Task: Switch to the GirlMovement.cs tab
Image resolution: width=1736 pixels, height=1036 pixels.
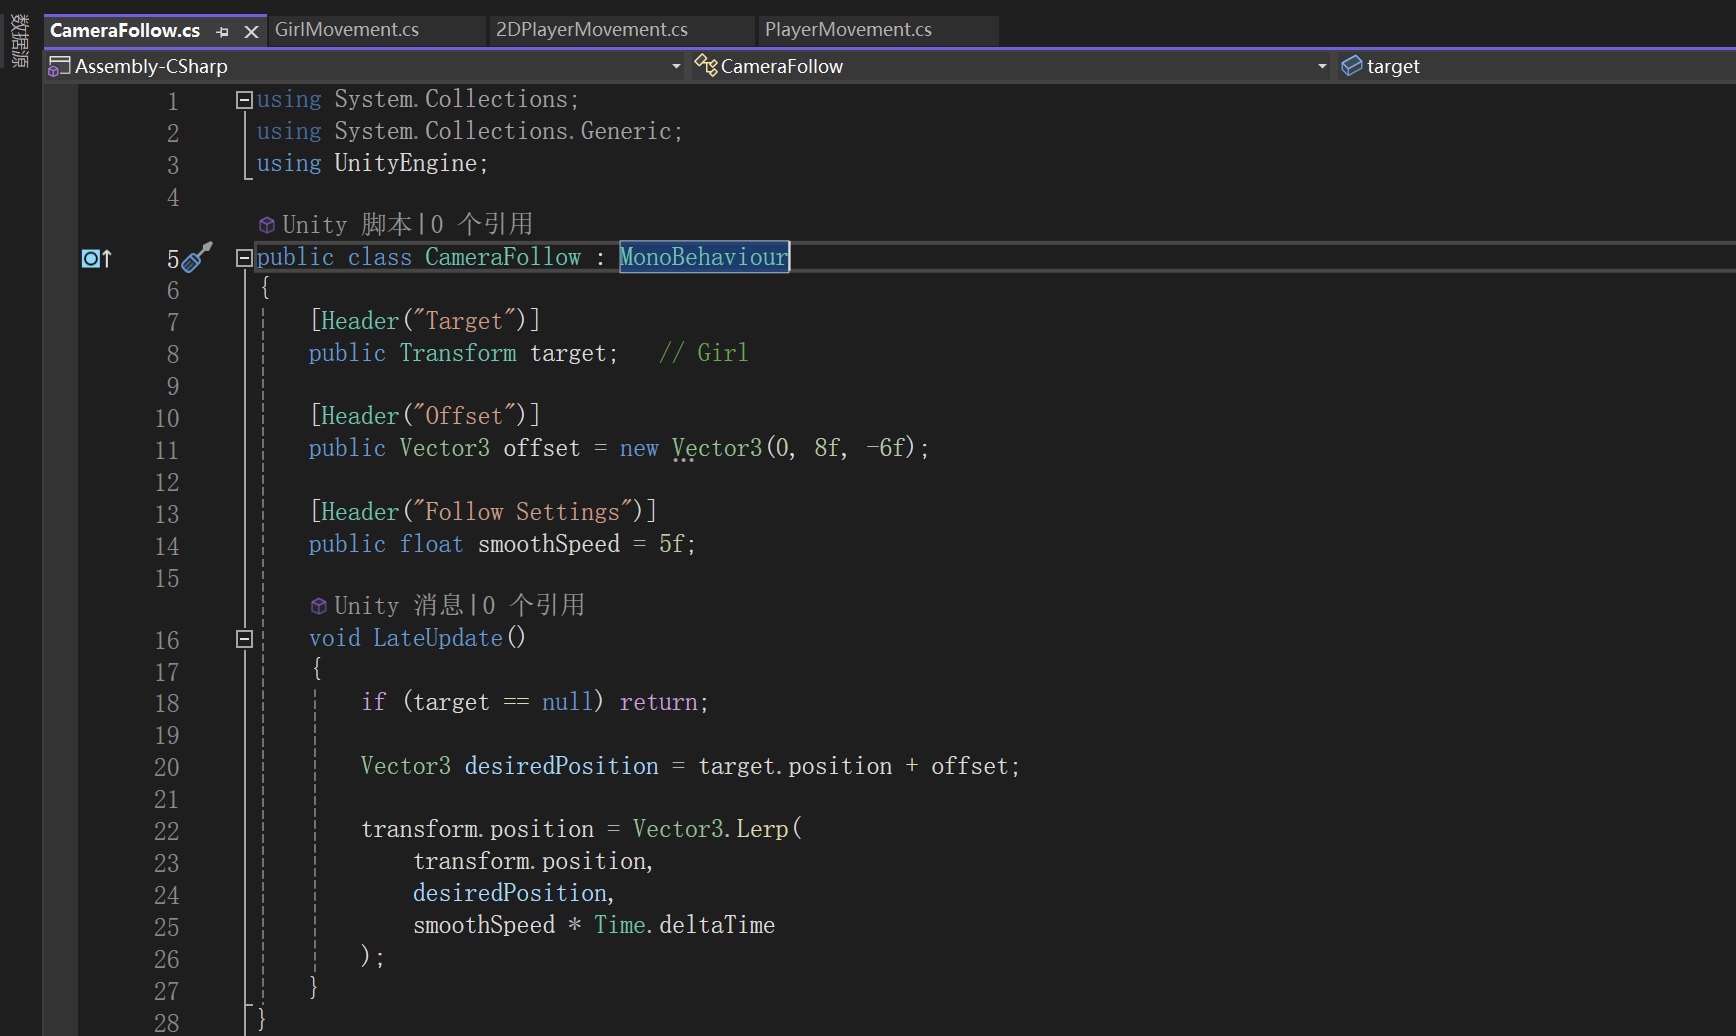Action: coord(347,30)
